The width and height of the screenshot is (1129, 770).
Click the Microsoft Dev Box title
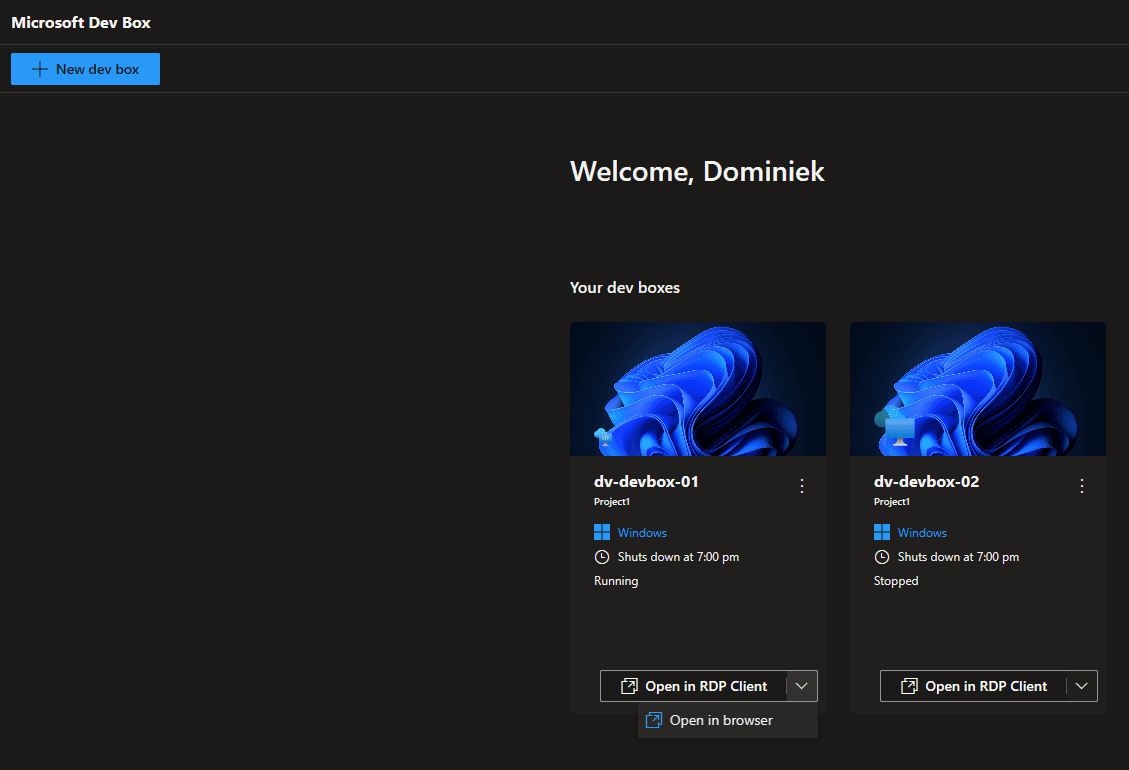[81, 22]
